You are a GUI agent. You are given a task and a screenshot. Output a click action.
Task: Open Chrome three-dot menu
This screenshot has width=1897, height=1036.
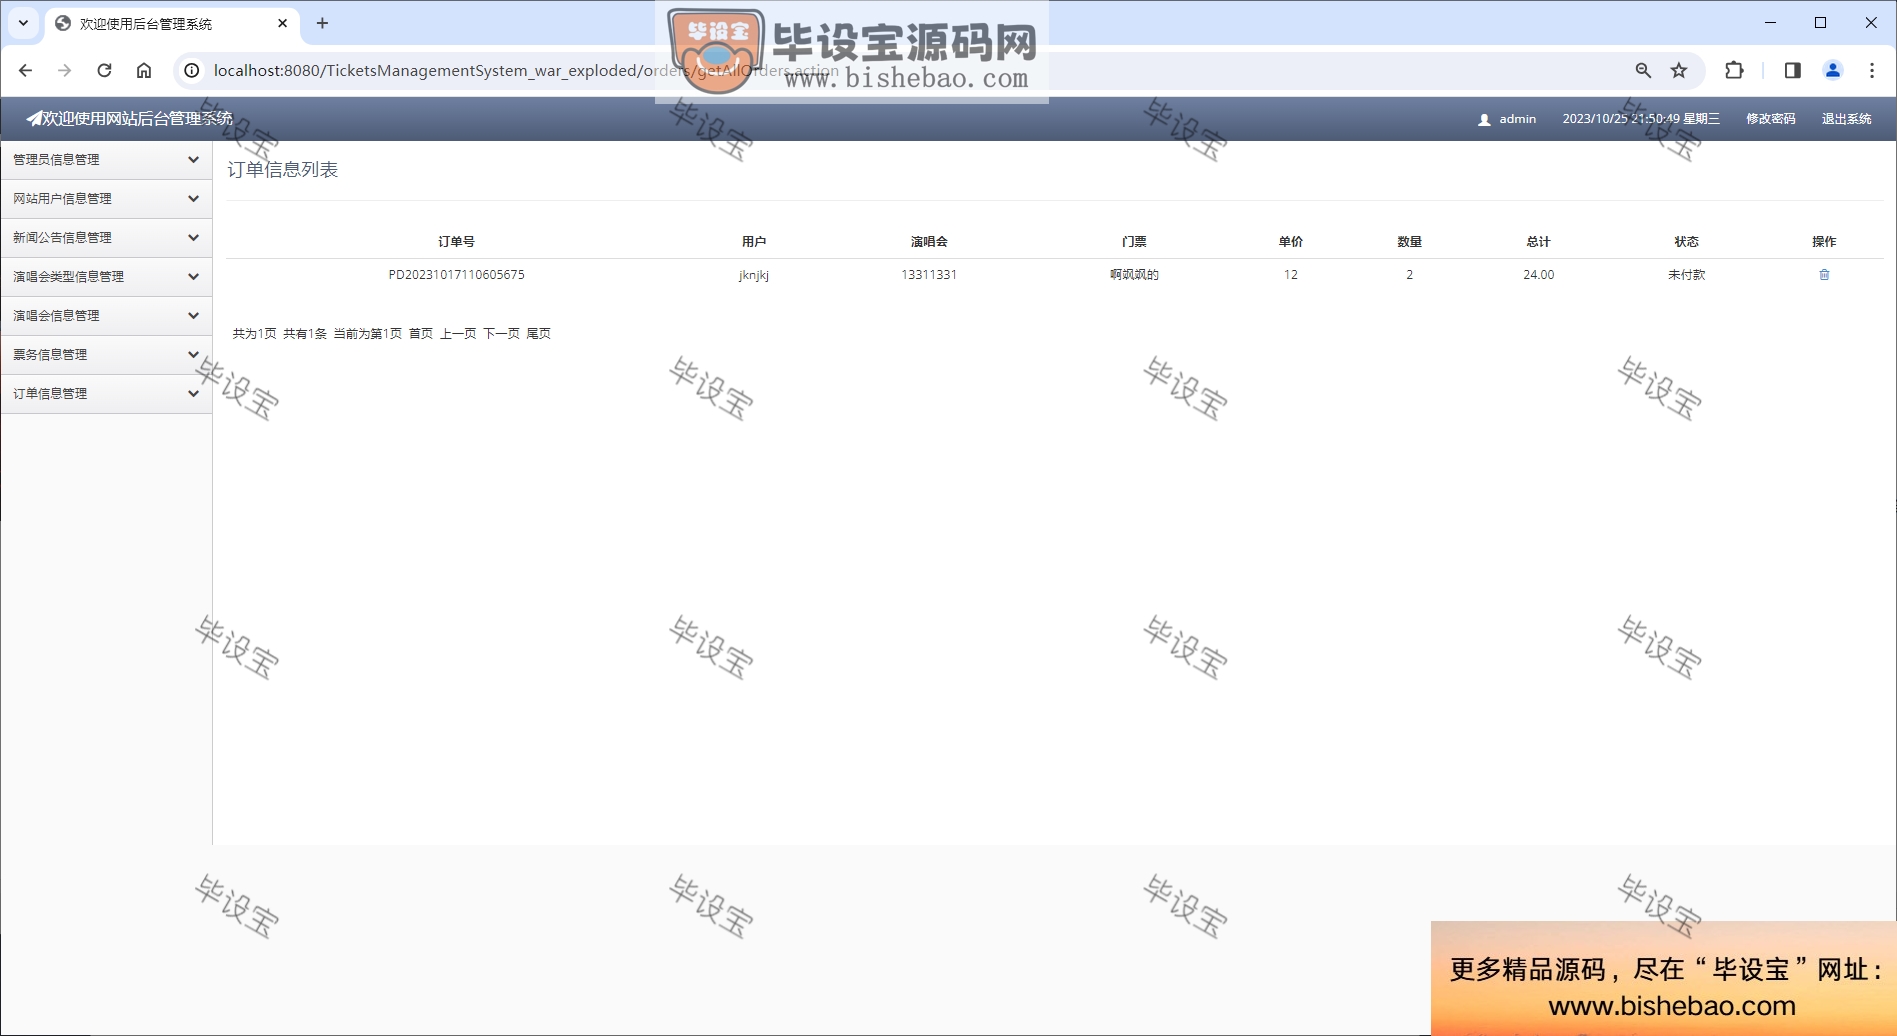[1872, 70]
